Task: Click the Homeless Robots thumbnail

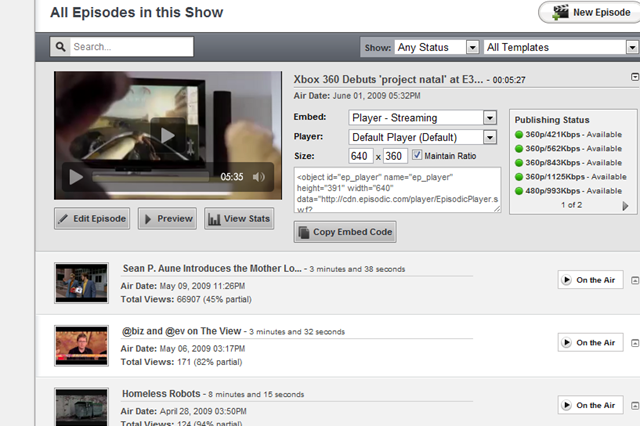Action: 82,407
